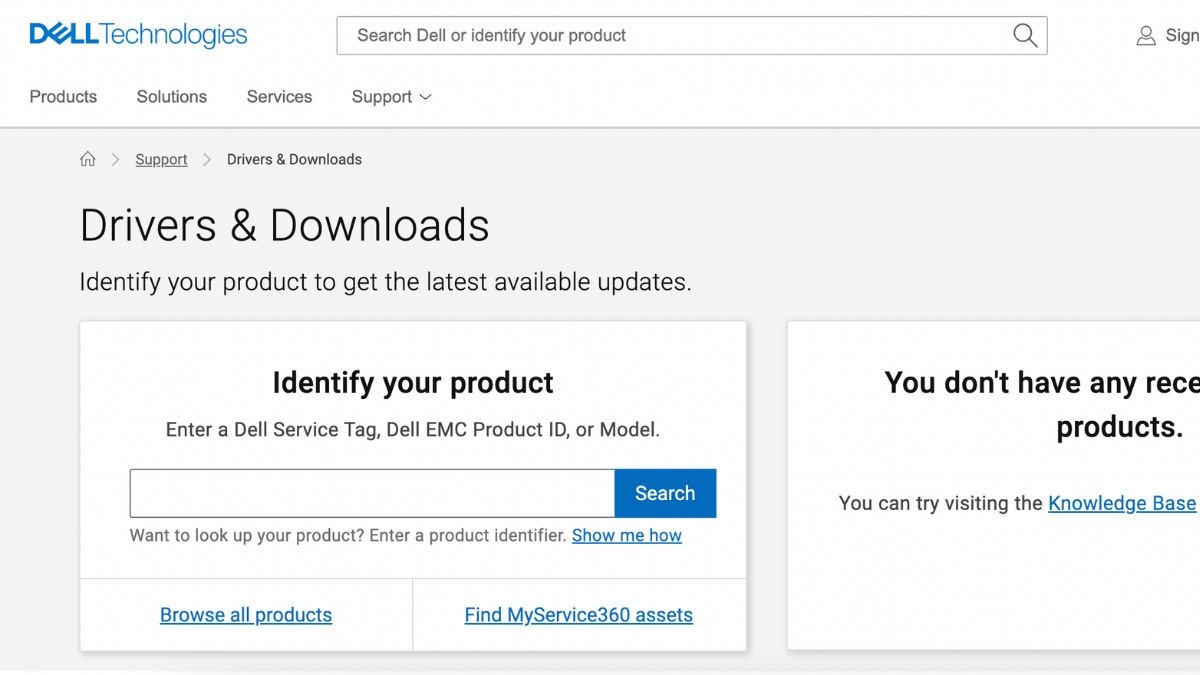1200x675 pixels.
Task: Click Browse all products link
Action: point(246,615)
